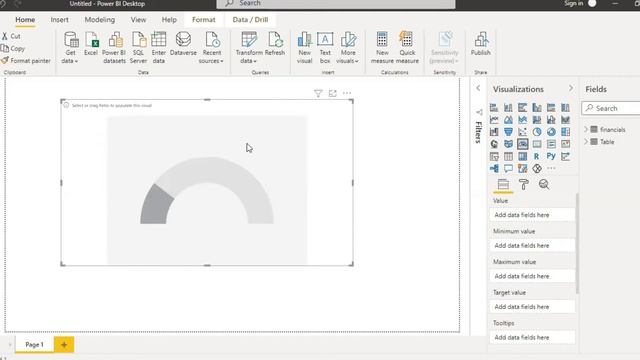Screen dimensions: 640x360
Task: Select the Table visual icon
Action: (x=508, y=156)
